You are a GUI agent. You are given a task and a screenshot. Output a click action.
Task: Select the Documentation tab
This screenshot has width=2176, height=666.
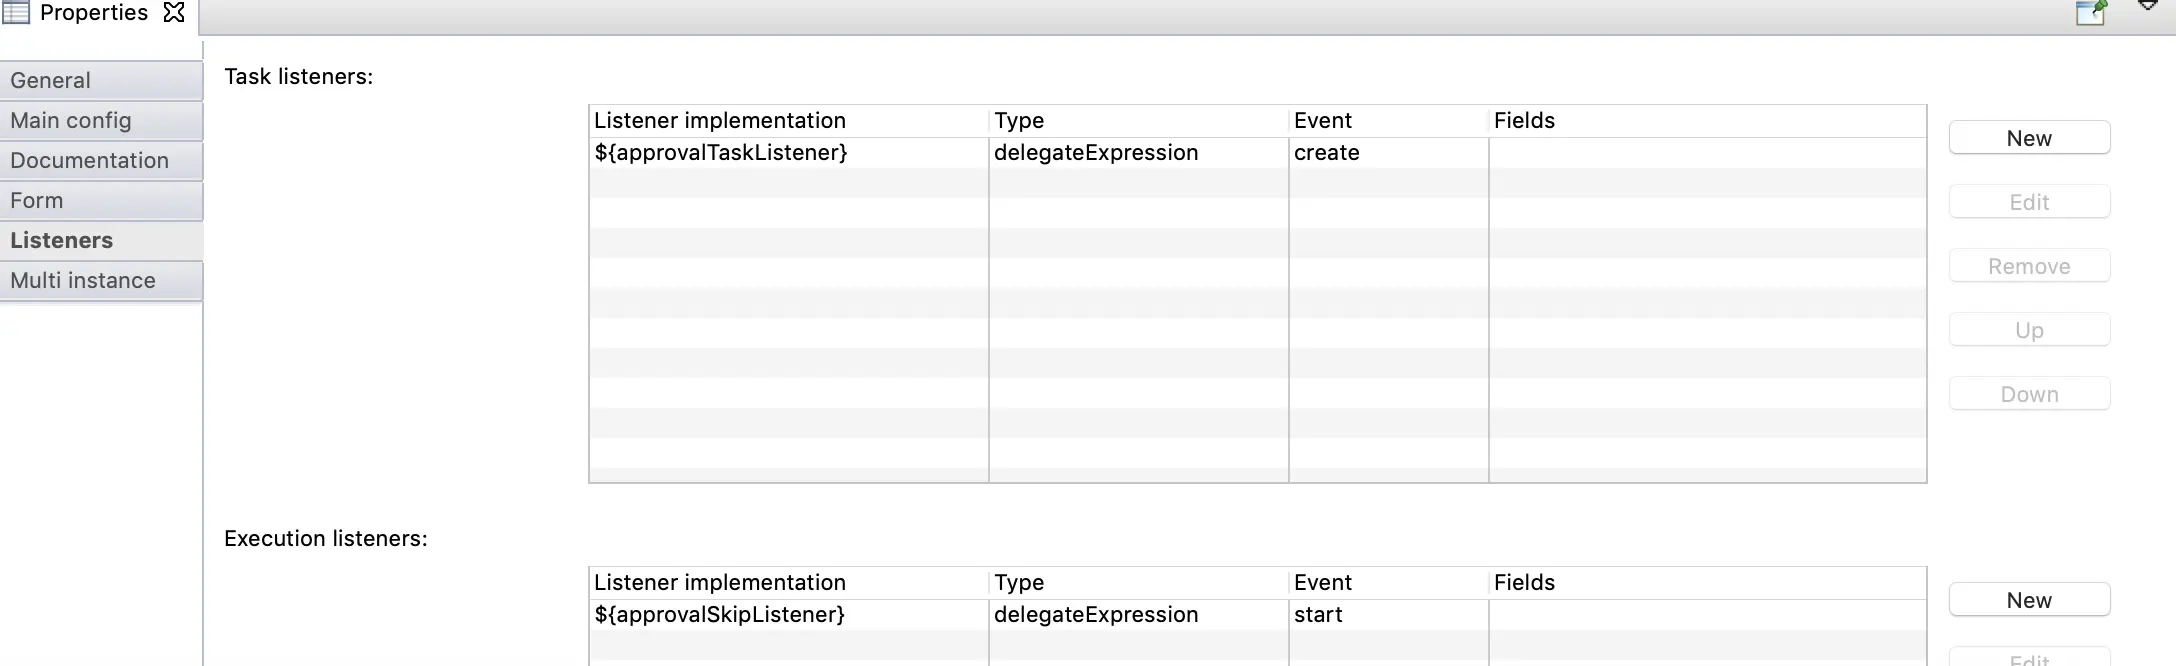pos(101,160)
